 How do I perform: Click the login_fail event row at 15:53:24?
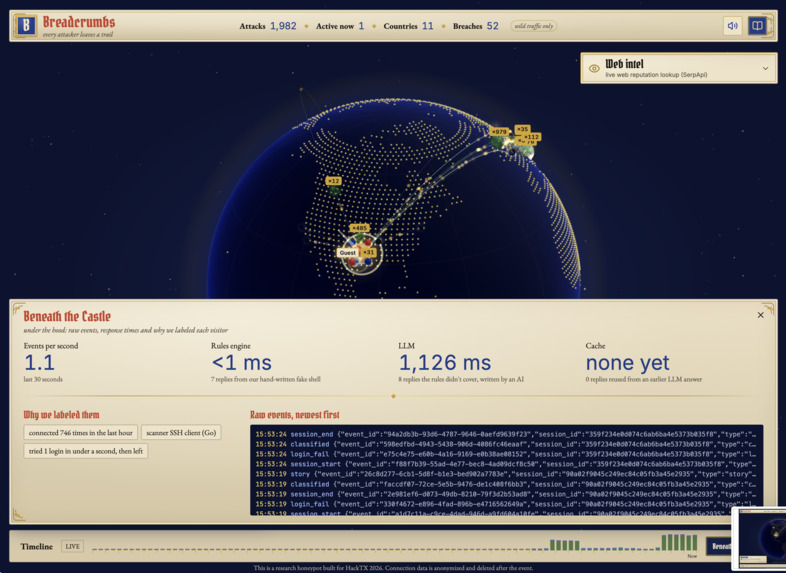click(x=506, y=454)
